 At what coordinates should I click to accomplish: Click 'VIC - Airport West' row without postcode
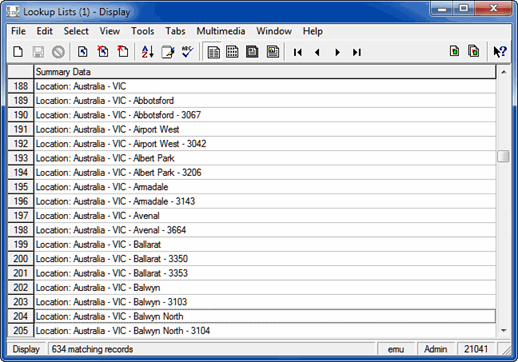point(265,129)
